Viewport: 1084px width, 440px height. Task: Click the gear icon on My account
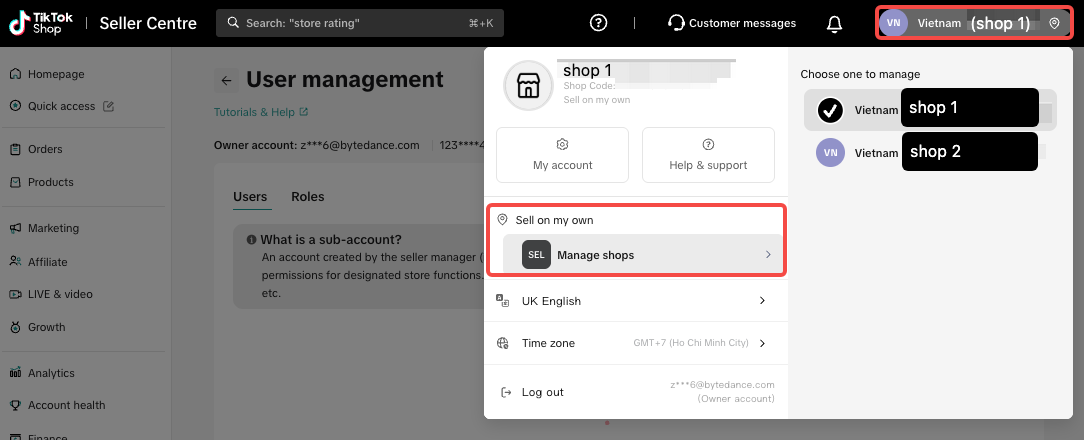pyautogui.click(x=563, y=145)
